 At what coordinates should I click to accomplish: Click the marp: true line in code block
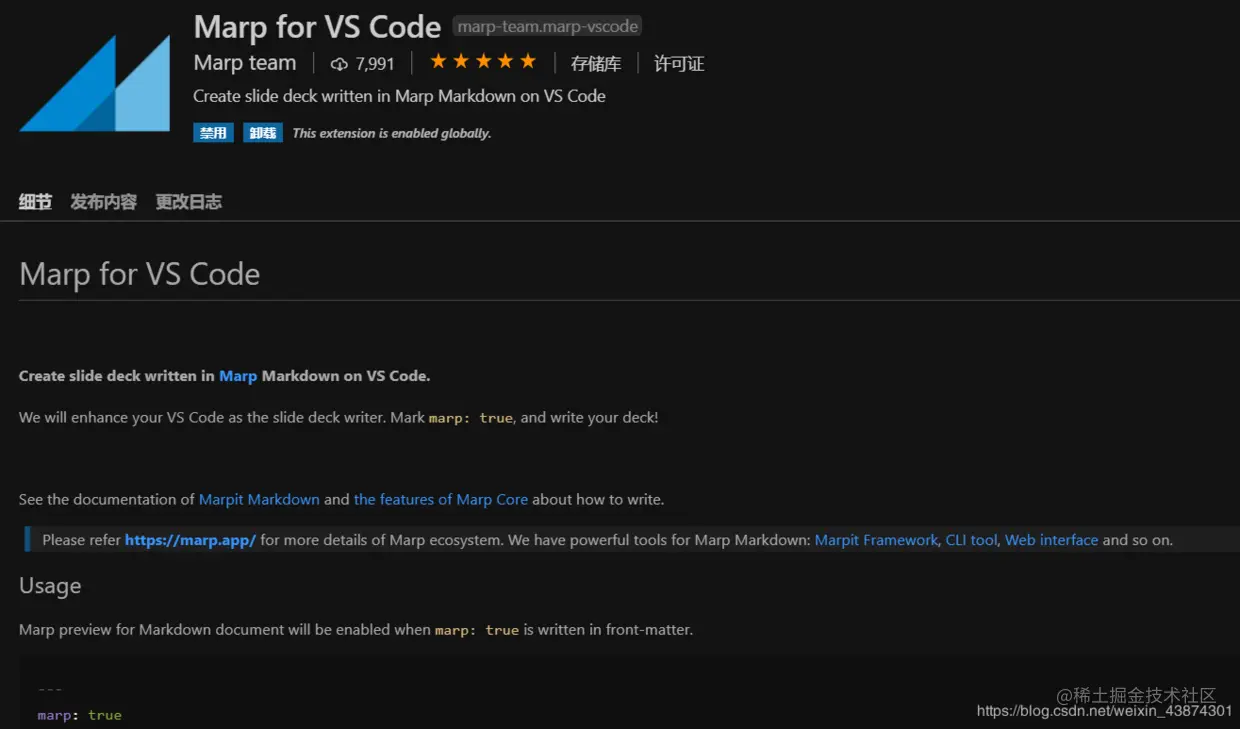pyautogui.click(x=79, y=715)
